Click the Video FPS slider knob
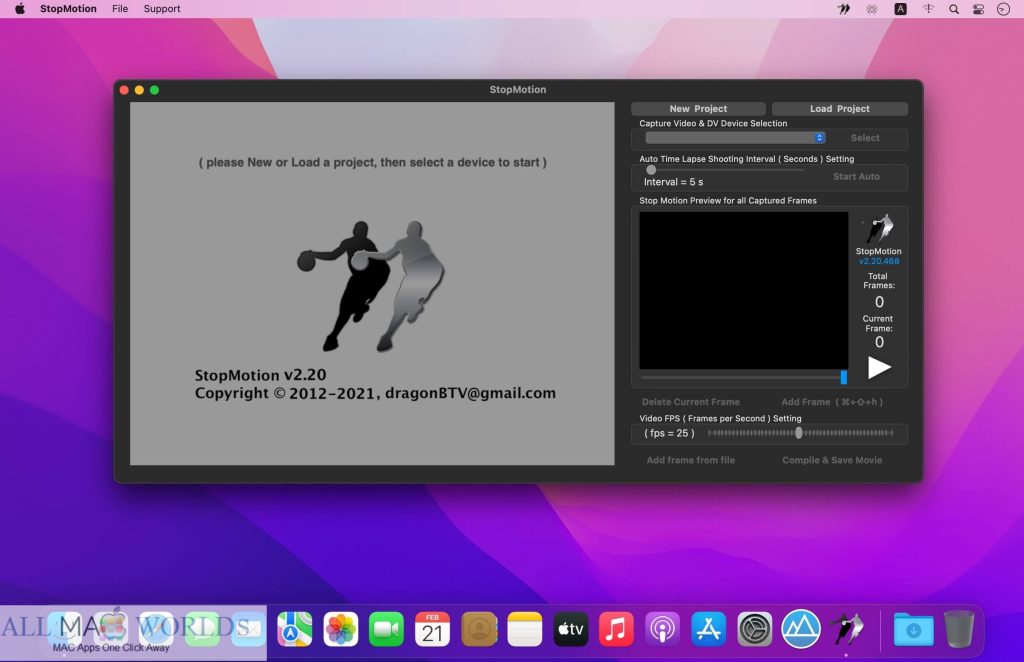The image size is (1024, 662). point(799,432)
